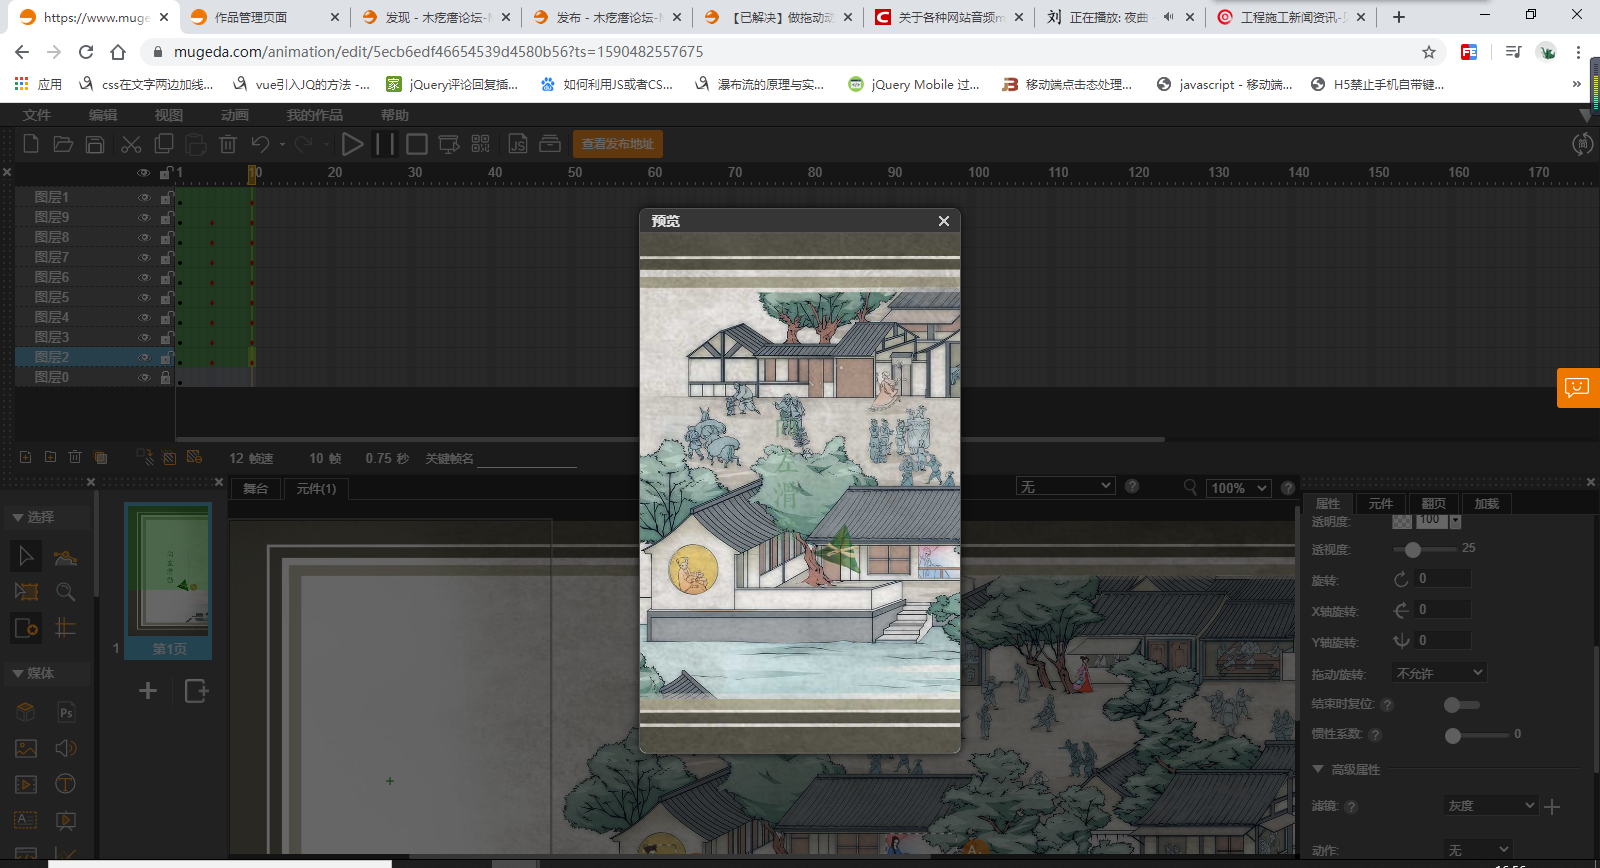Open the 文件 menu
Viewport: 1600px width, 868px height.
pos(37,115)
